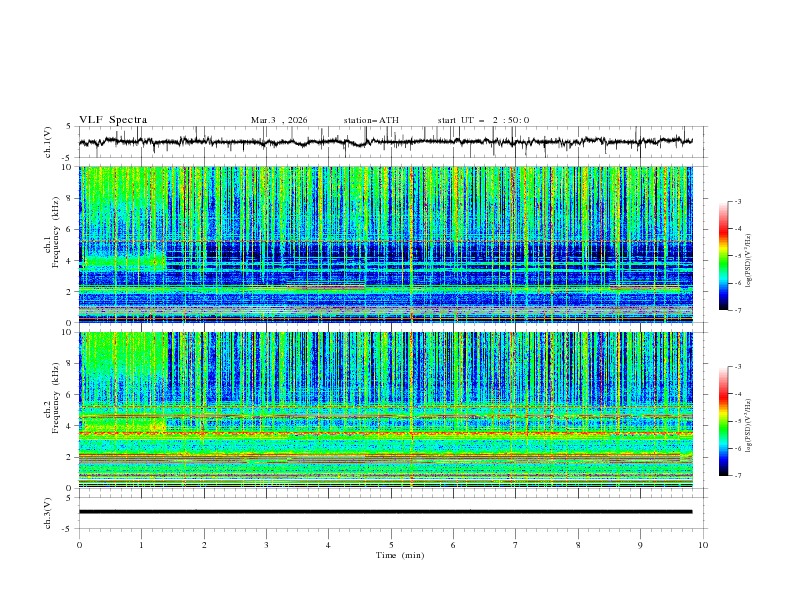Click inside the ch.1 spectrogram panel
This screenshot has width=792, height=612.
[385, 244]
